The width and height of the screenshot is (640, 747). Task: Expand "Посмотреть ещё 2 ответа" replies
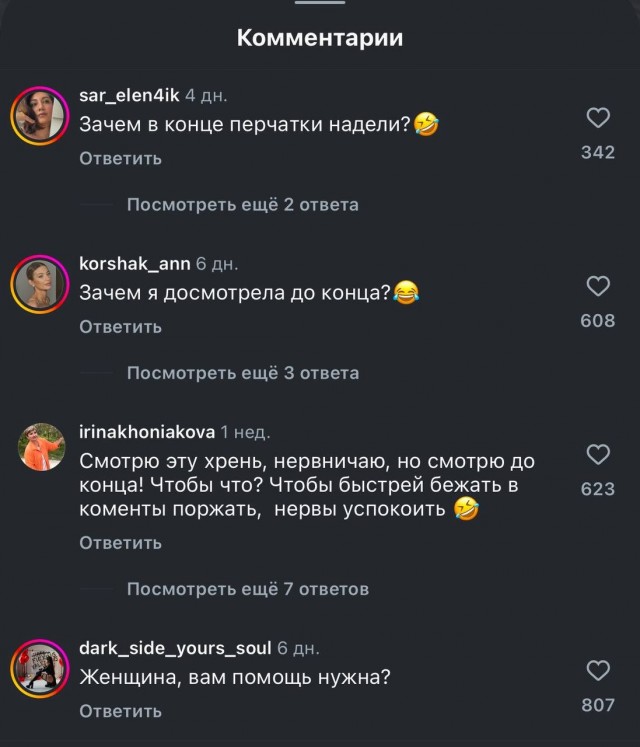click(x=242, y=205)
